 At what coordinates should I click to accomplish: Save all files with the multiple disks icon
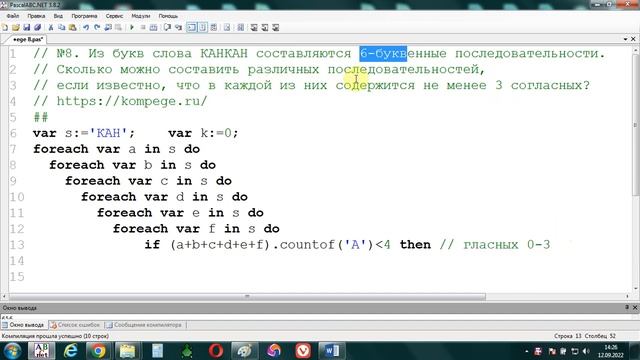pos(38,27)
